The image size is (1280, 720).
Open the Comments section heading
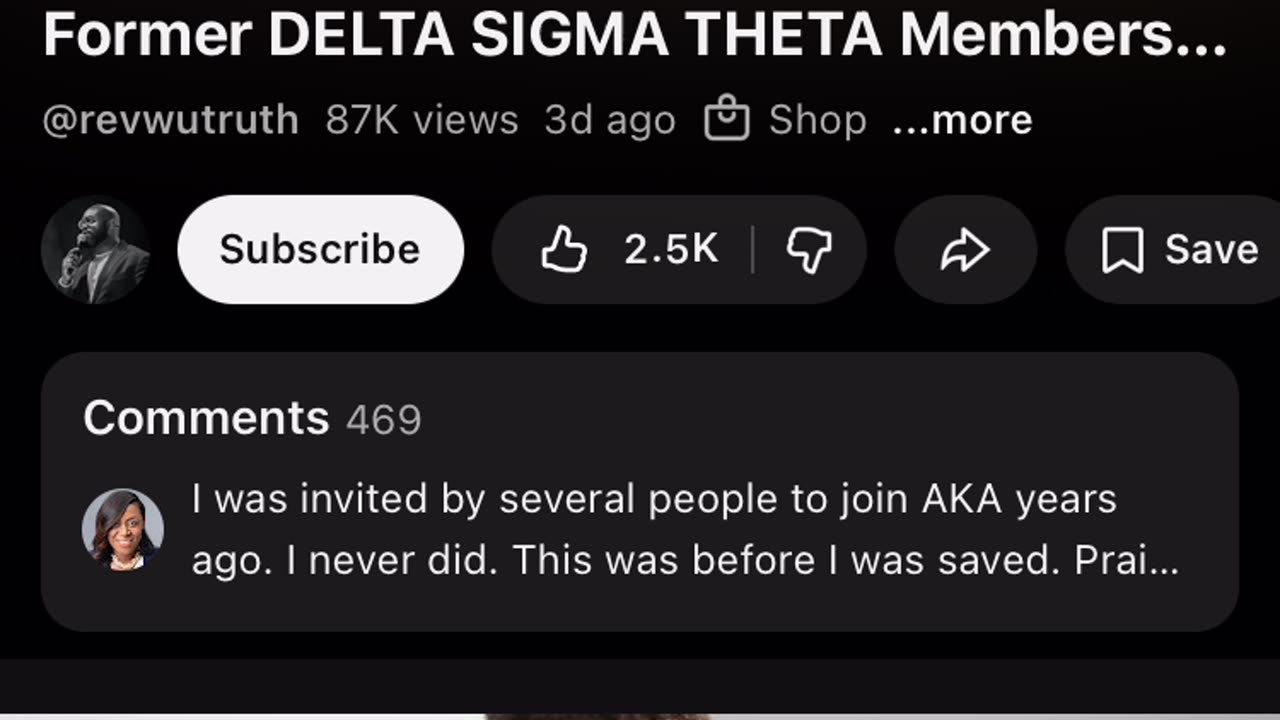[206, 418]
